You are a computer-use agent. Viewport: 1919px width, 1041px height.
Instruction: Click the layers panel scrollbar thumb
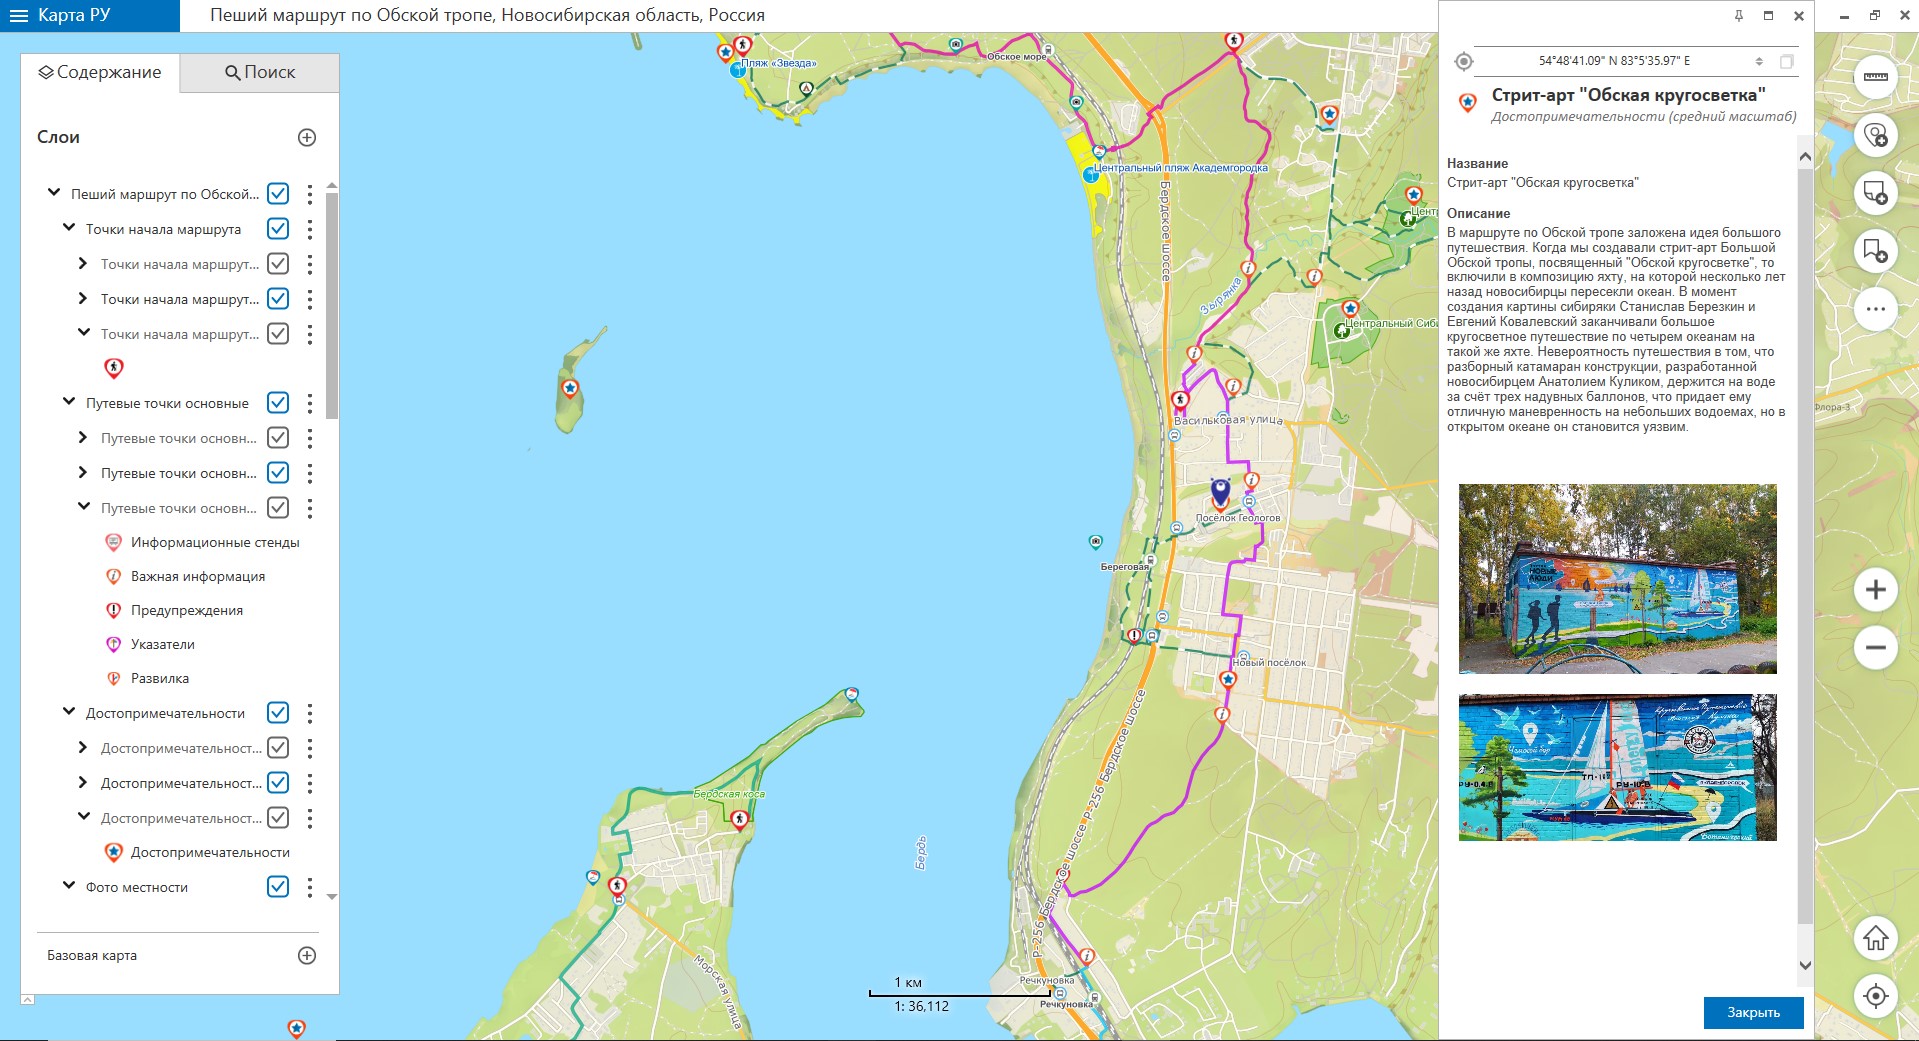click(332, 305)
